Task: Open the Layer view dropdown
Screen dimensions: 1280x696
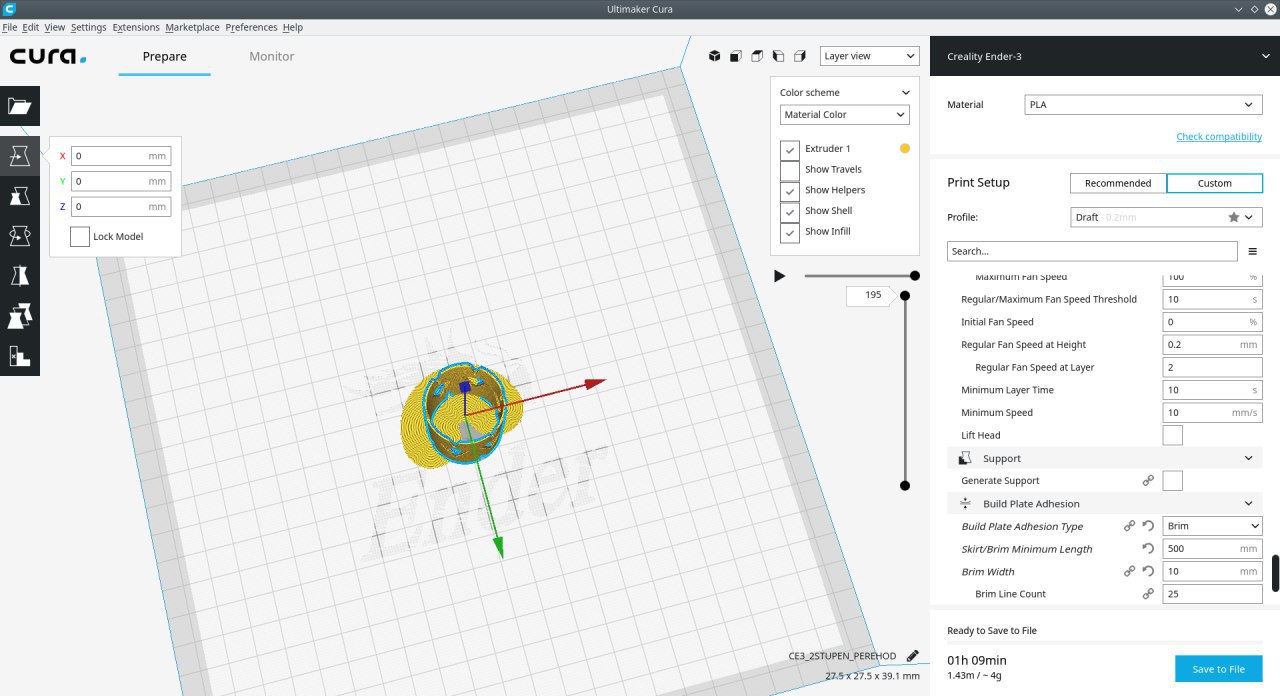Action: click(x=869, y=56)
